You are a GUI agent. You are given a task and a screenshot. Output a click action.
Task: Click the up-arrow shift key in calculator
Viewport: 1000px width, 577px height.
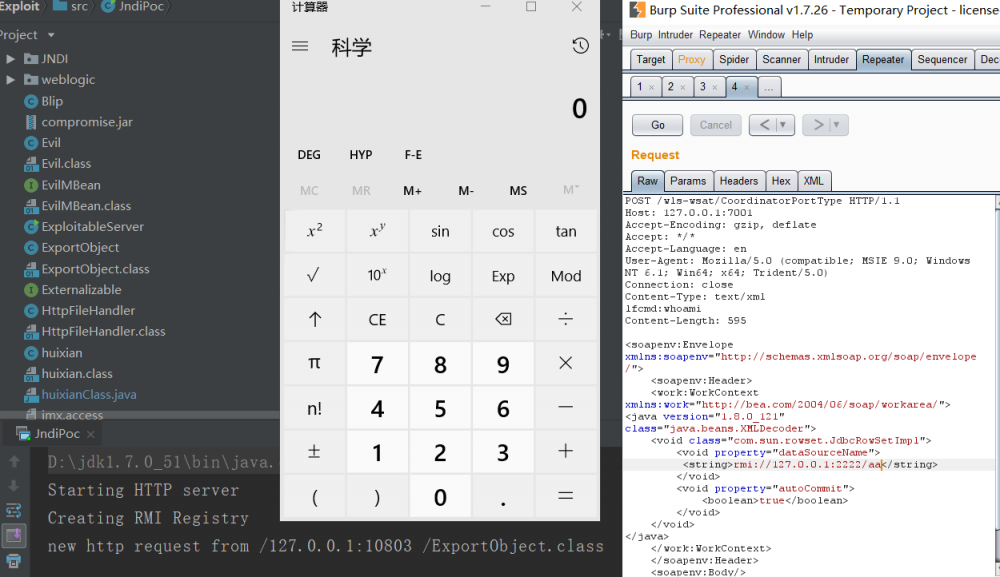click(x=314, y=319)
